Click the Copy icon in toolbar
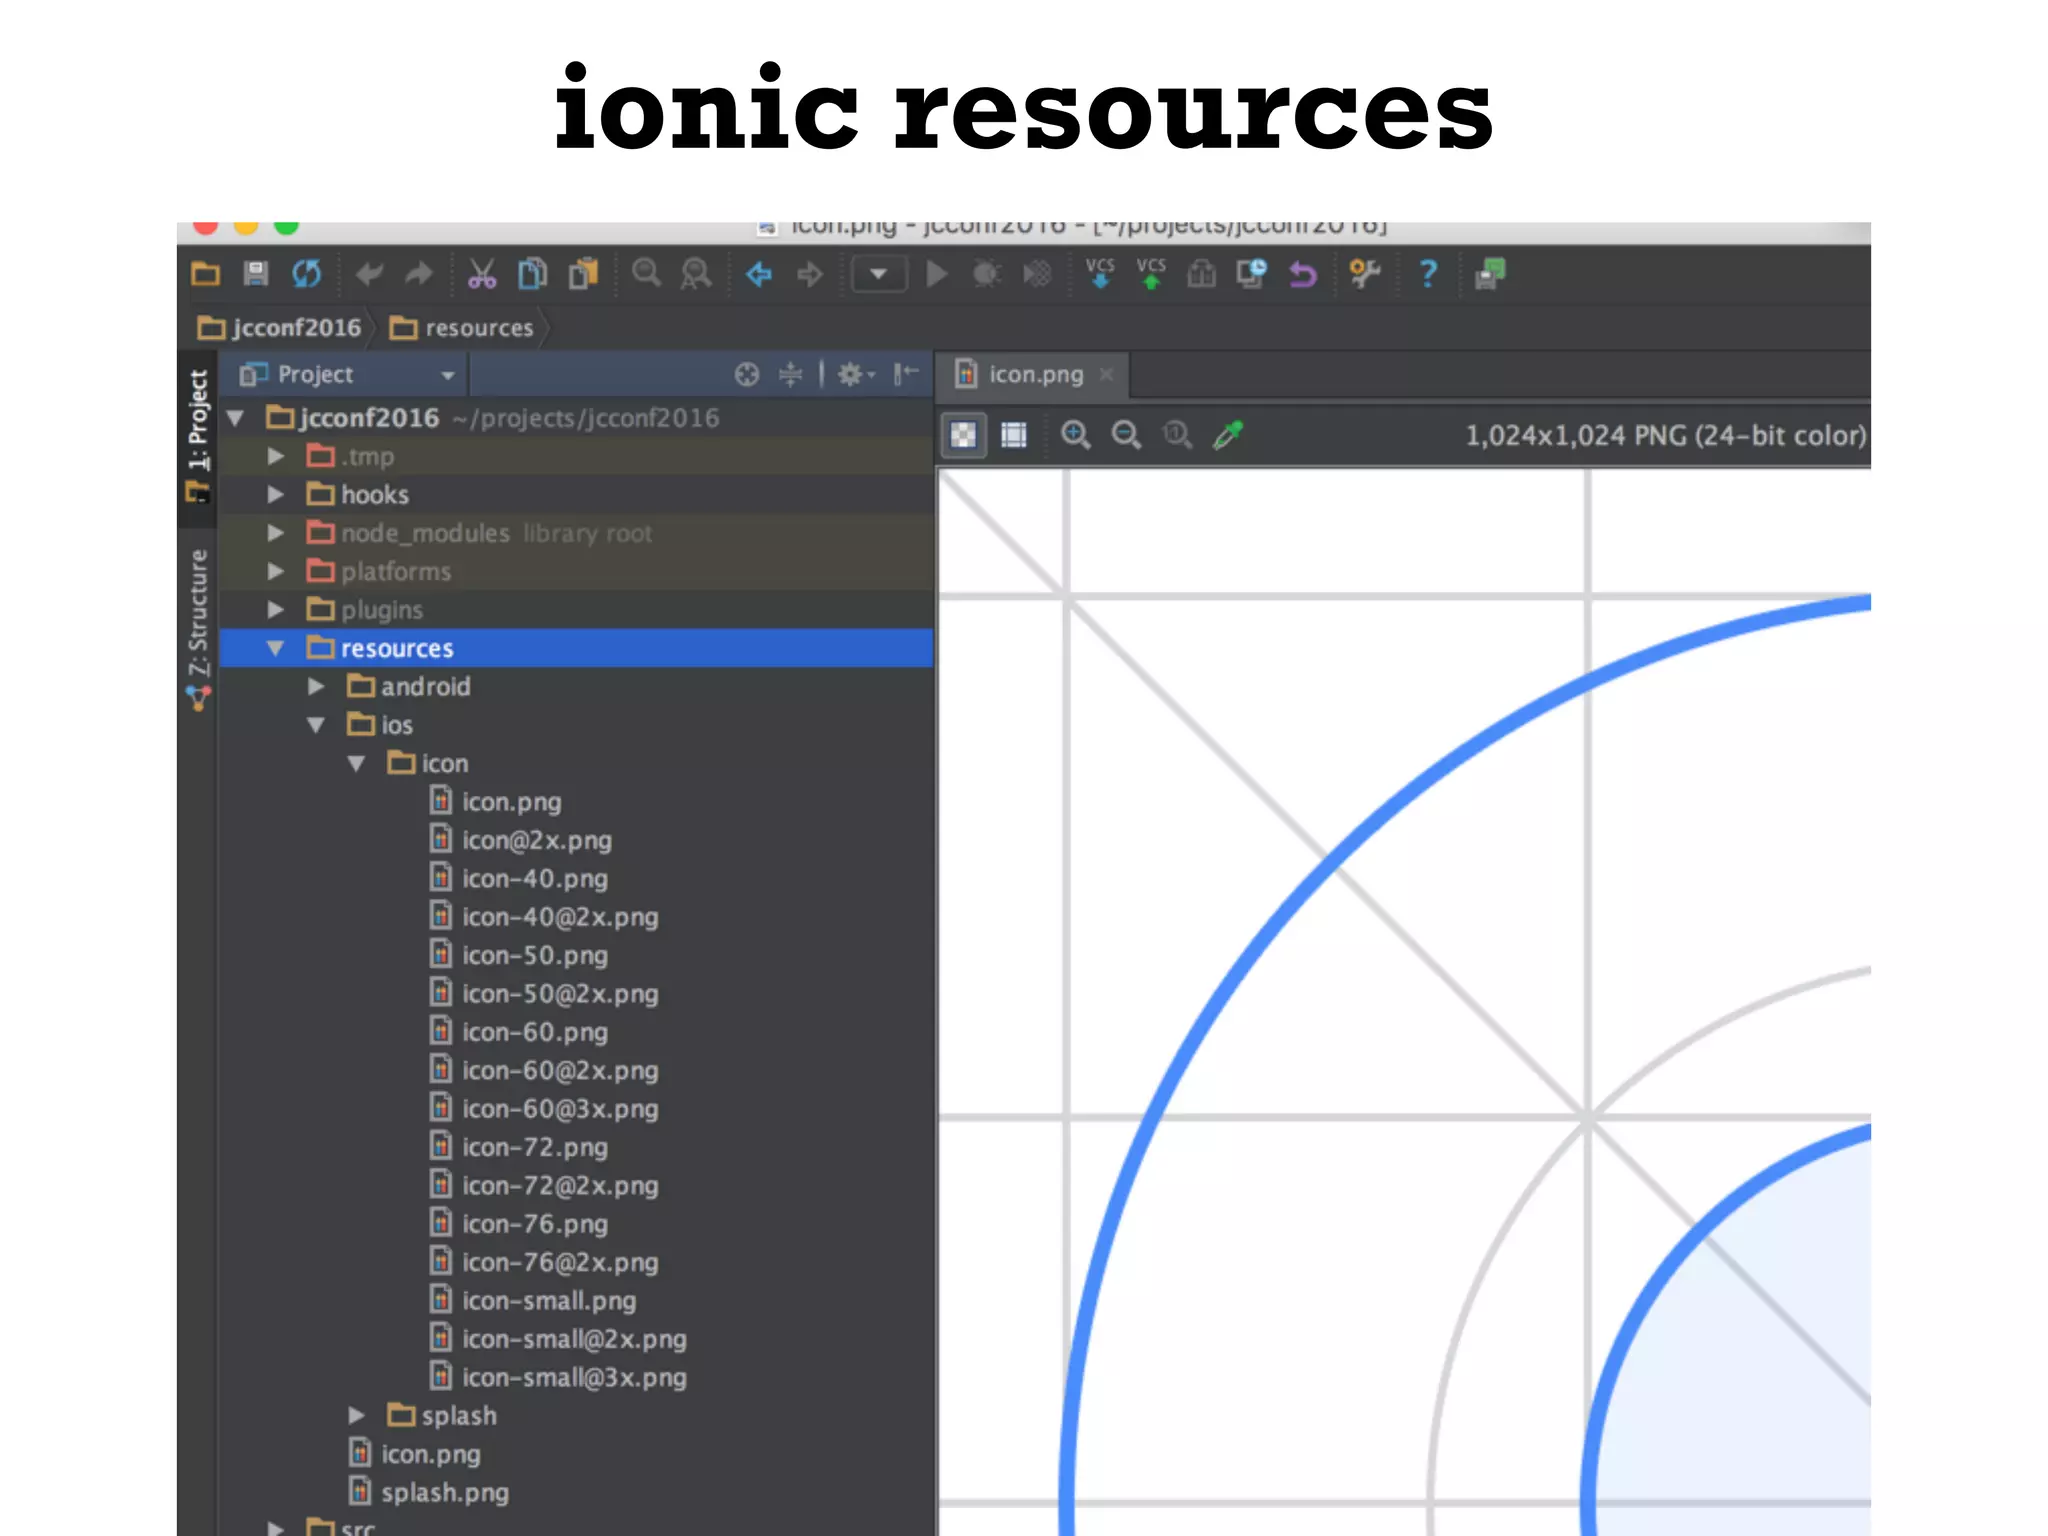Screen dimensions: 2048x1536 (x=532, y=273)
